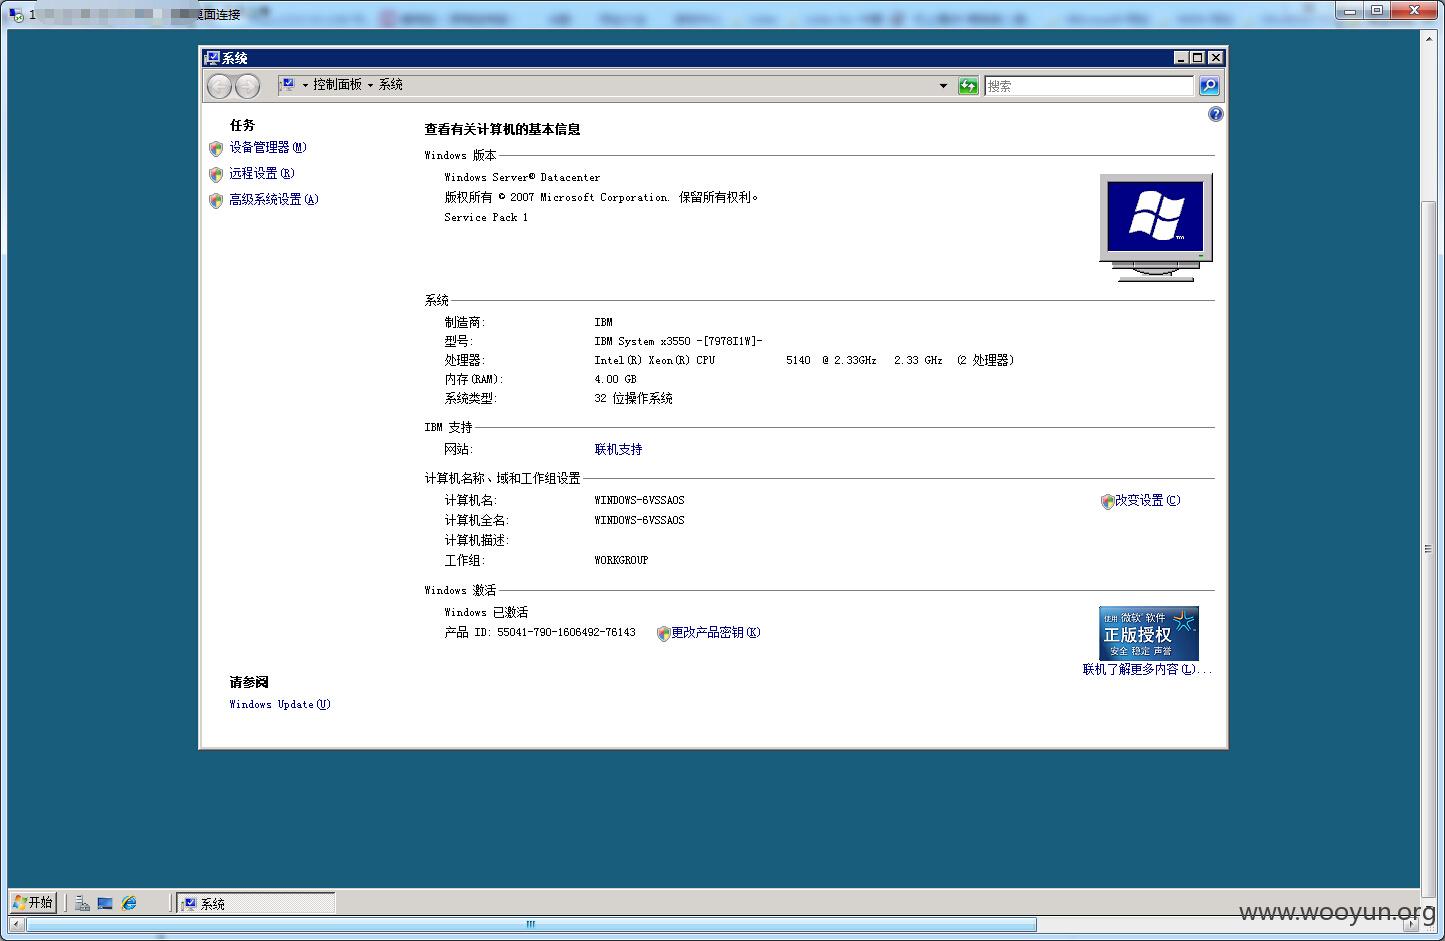
Task: Click the IBM manufacturer value beside 制造商
Action: (603, 323)
